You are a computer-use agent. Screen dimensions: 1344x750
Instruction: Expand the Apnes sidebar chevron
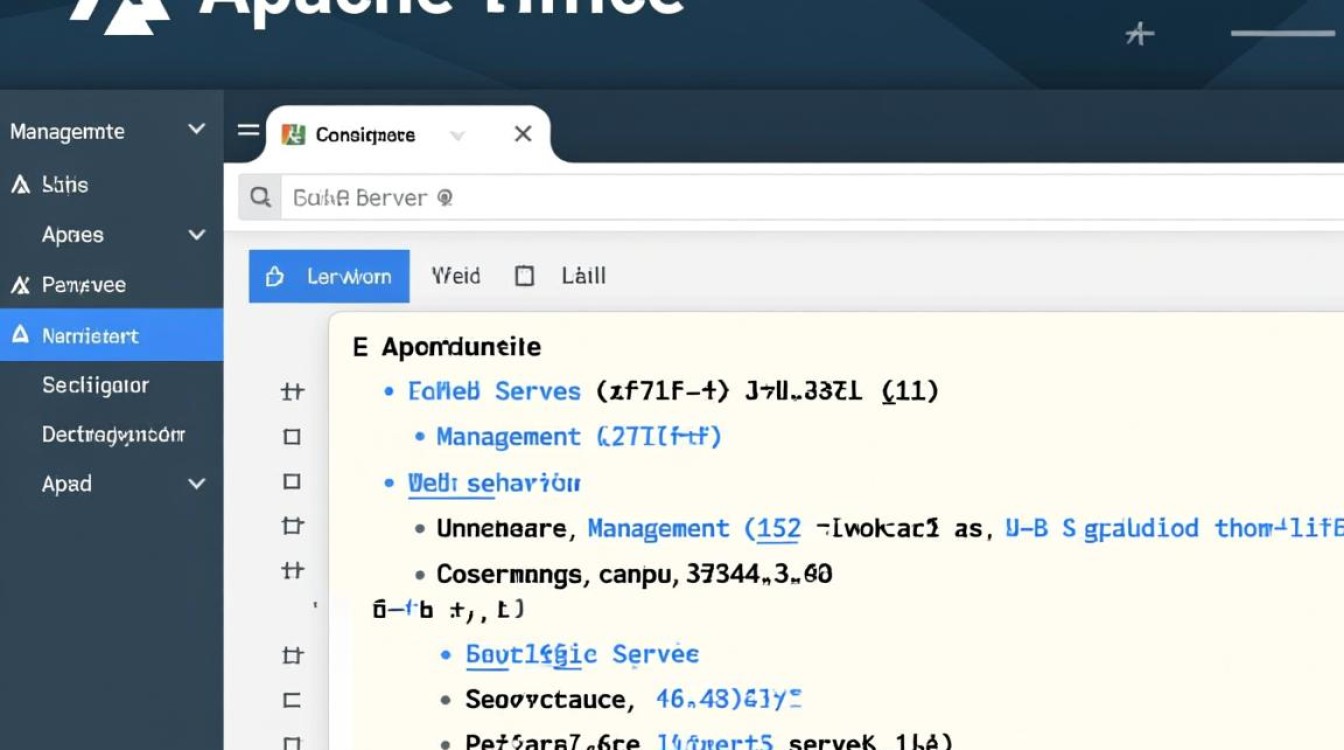[x=196, y=235]
